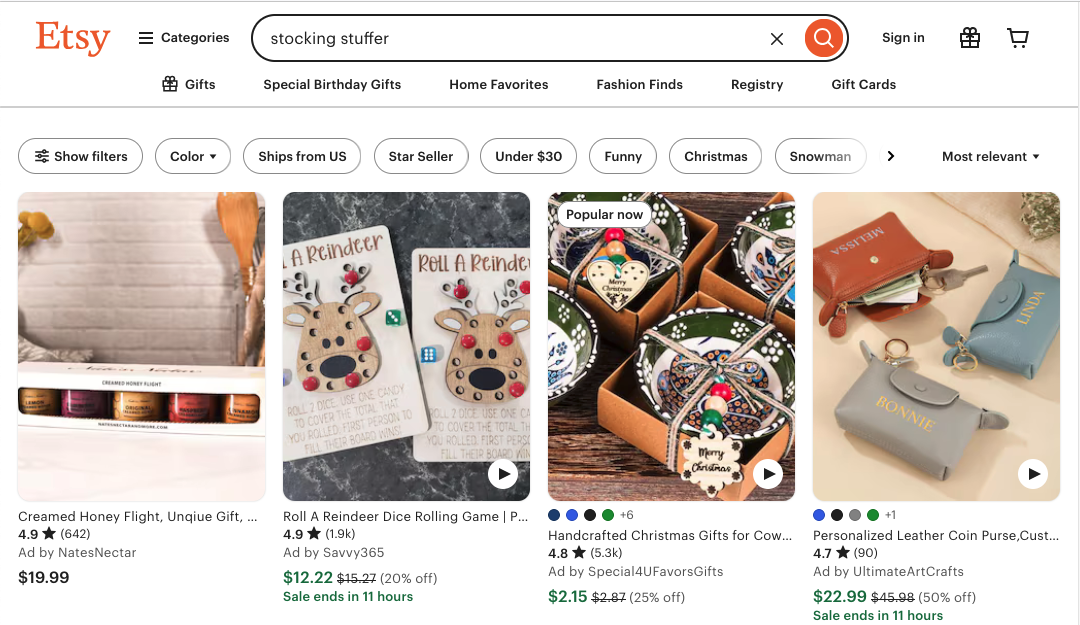1080x625 pixels.
Task: Play the leather coin purse video
Action: [1032, 474]
